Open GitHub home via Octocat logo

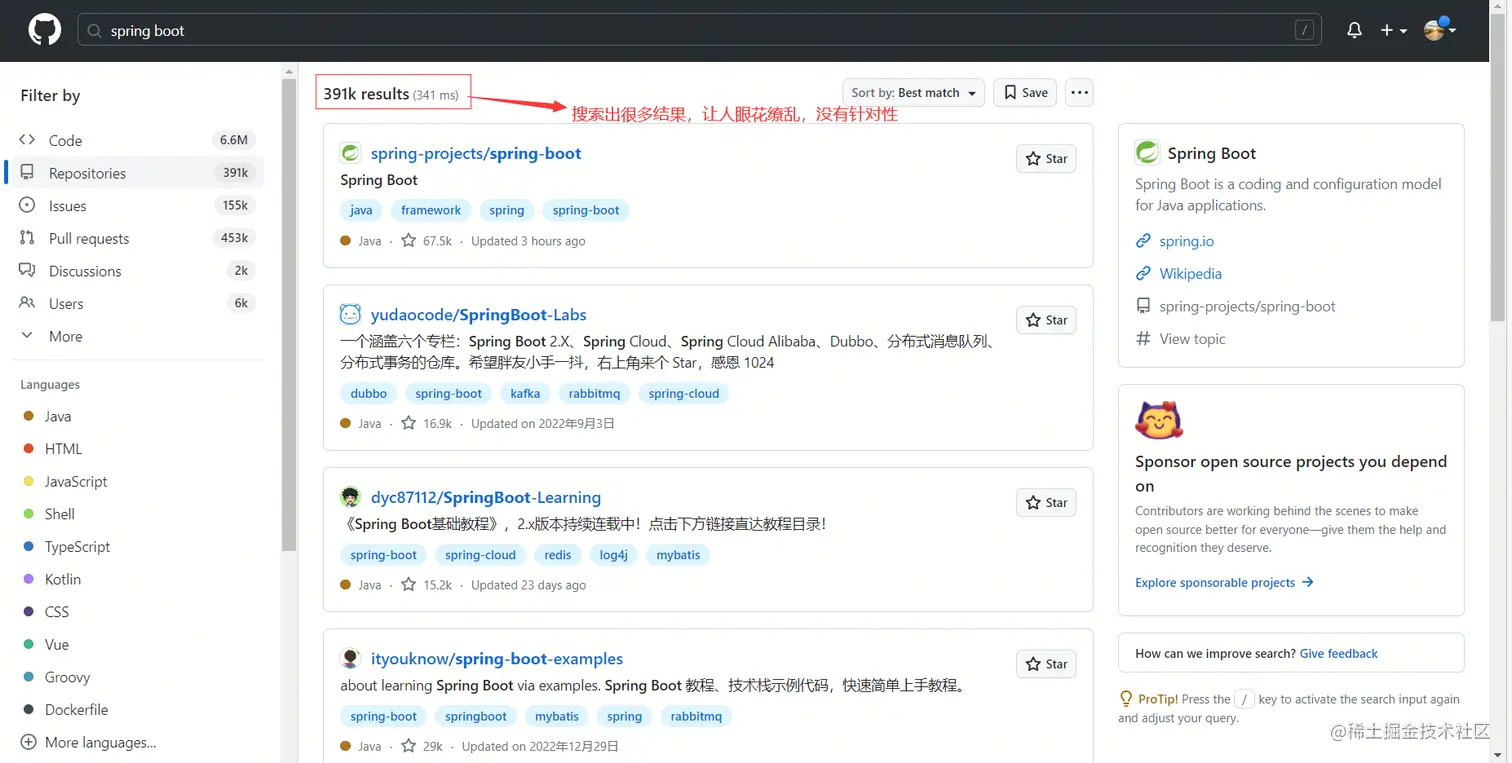(x=44, y=30)
